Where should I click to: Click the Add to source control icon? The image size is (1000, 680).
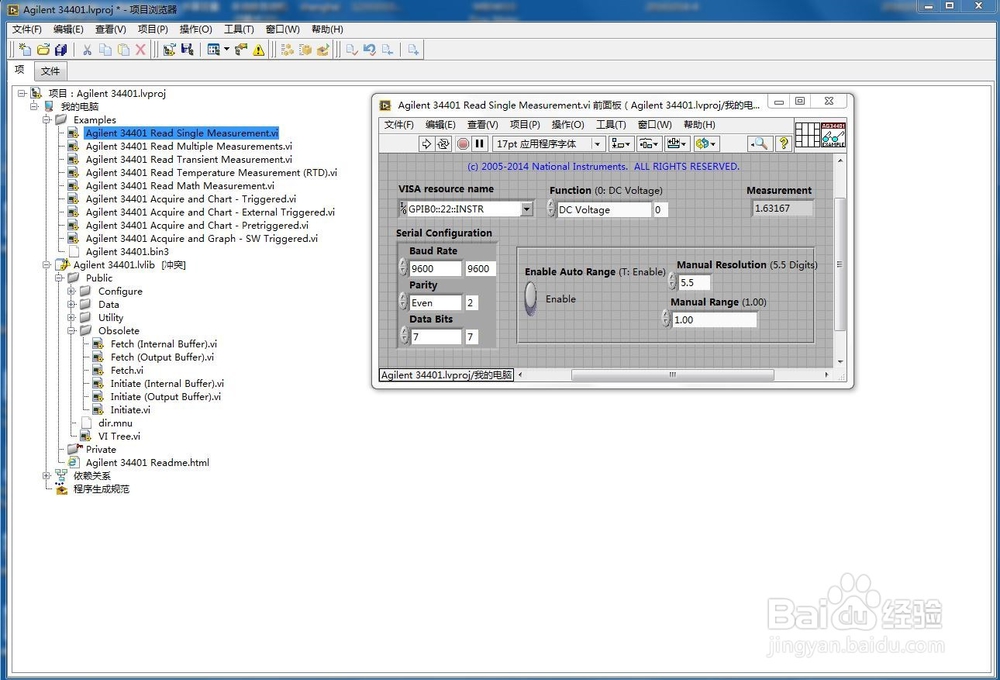coord(413,49)
